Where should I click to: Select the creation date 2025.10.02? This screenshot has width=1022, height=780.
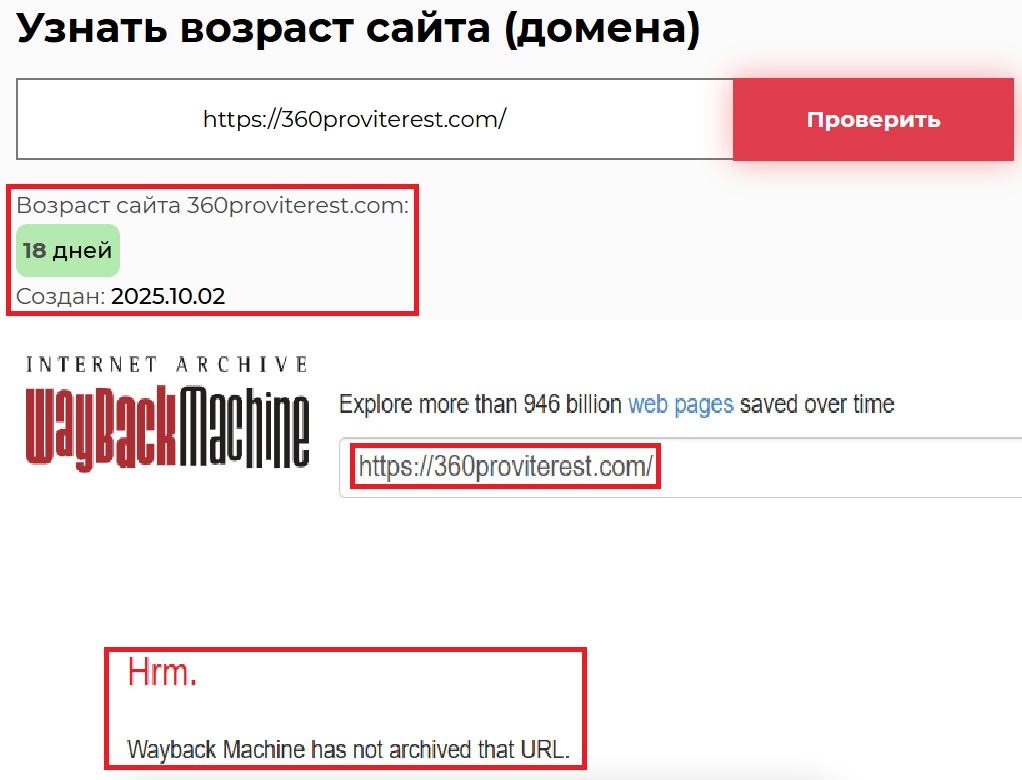[168, 296]
